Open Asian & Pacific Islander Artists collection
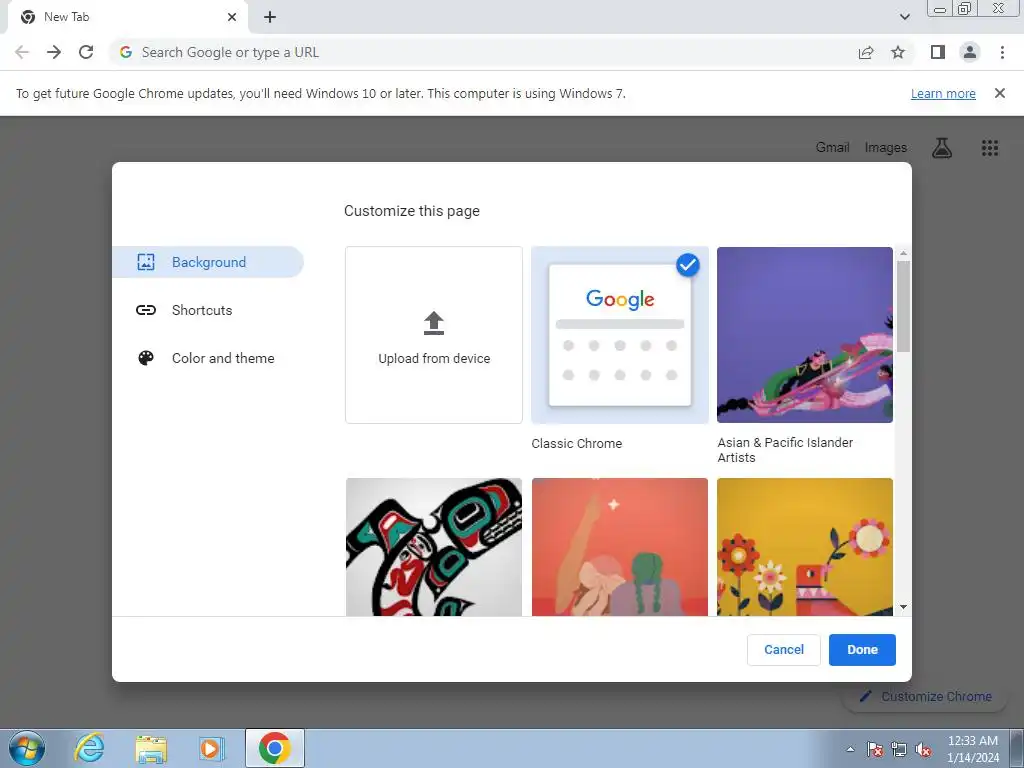 click(x=805, y=335)
